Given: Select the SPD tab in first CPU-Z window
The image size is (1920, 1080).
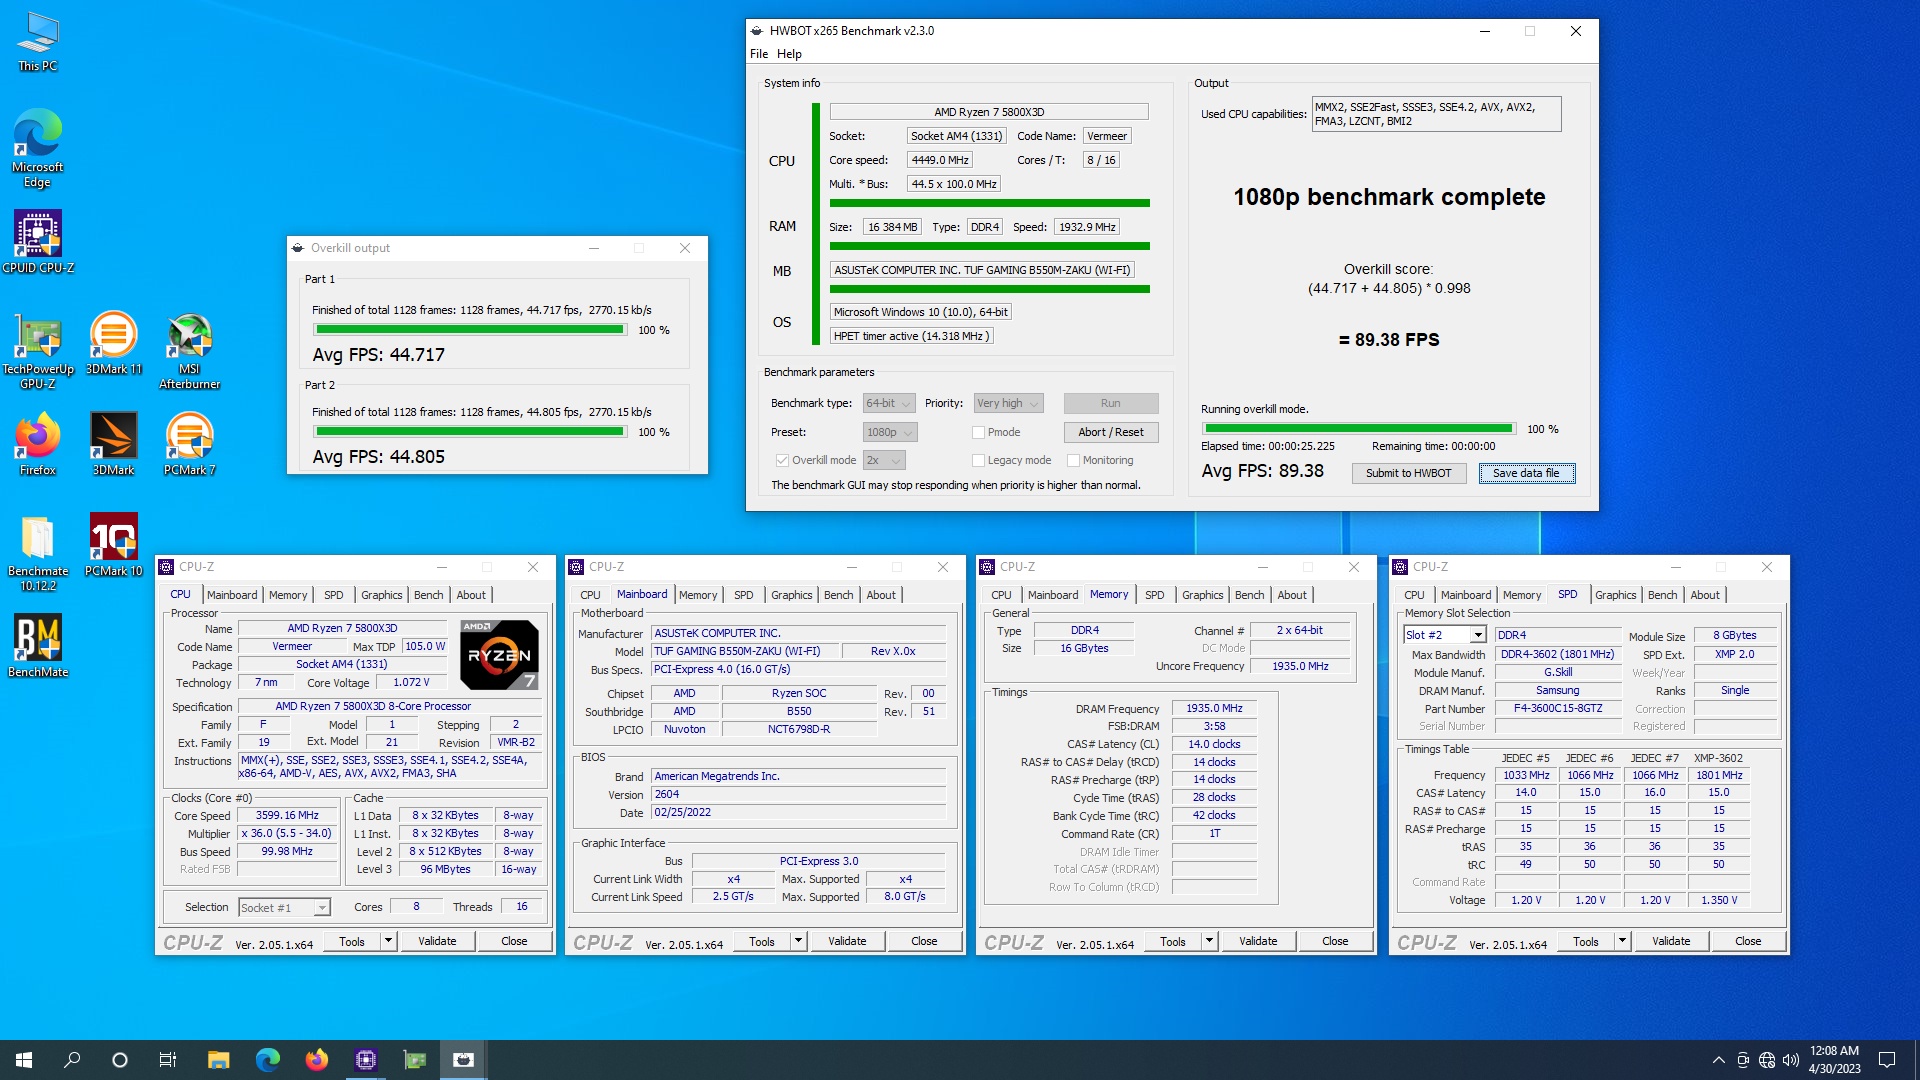Looking at the screenshot, I should tap(333, 595).
